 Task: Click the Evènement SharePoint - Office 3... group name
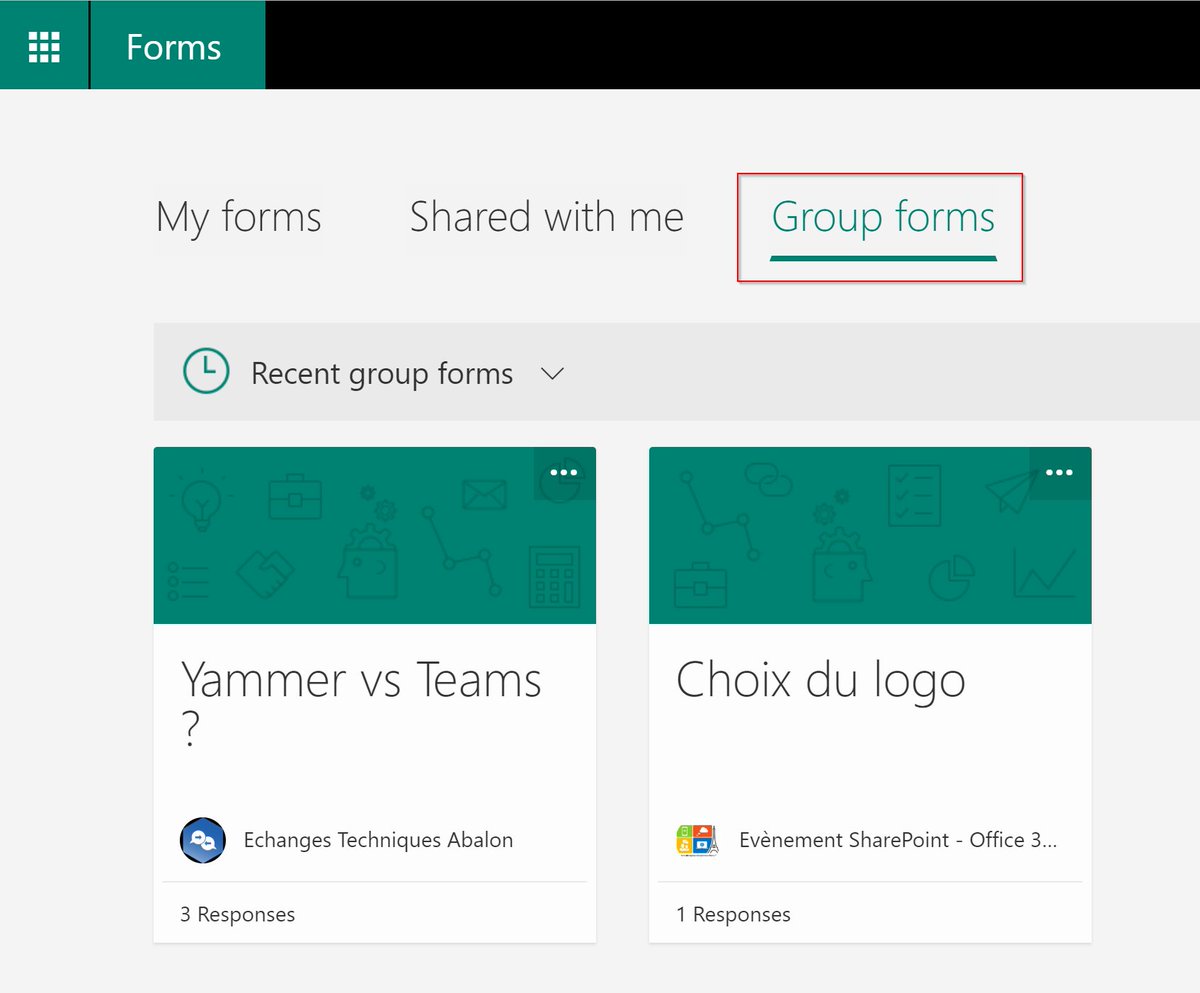pos(898,840)
